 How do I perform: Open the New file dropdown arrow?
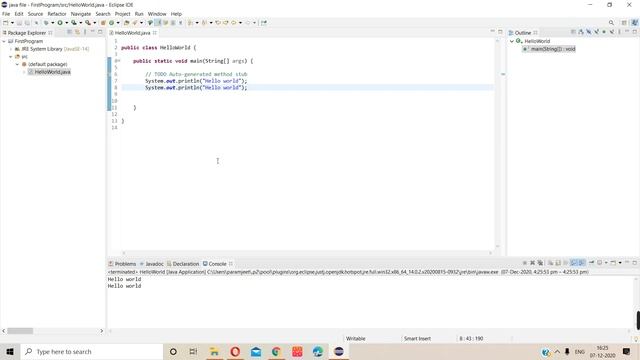(x=12, y=23)
